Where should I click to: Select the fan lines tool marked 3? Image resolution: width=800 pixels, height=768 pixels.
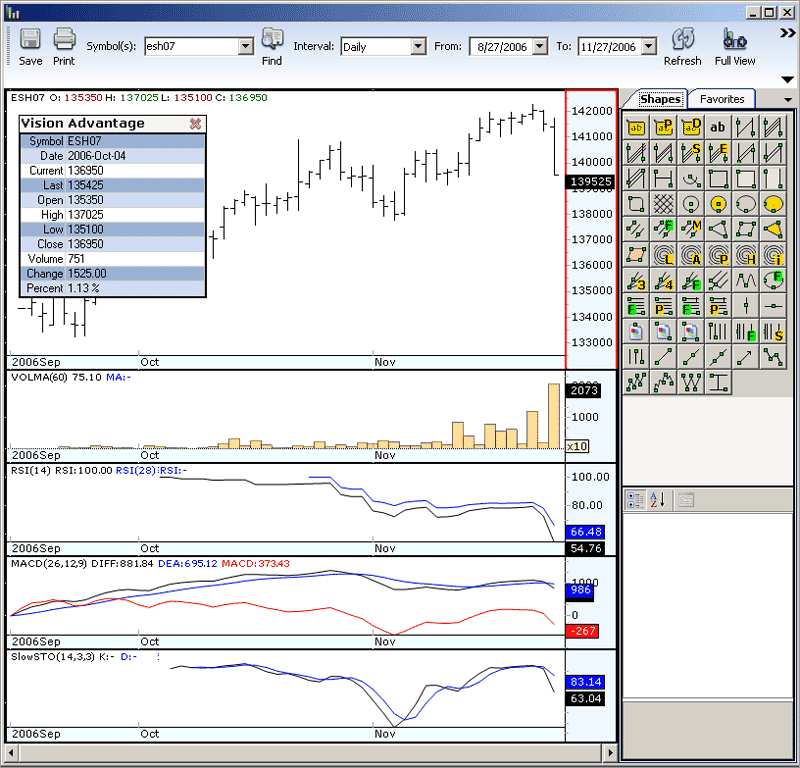[636, 281]
